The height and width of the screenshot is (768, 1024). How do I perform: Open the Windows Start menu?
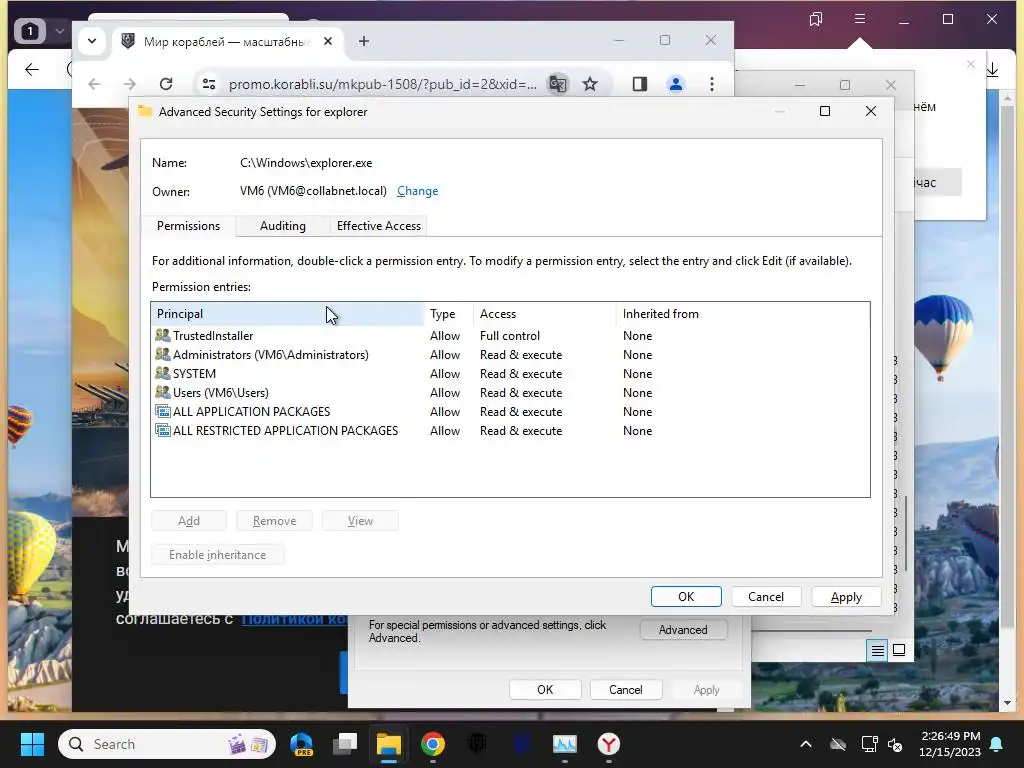[32, 744]
